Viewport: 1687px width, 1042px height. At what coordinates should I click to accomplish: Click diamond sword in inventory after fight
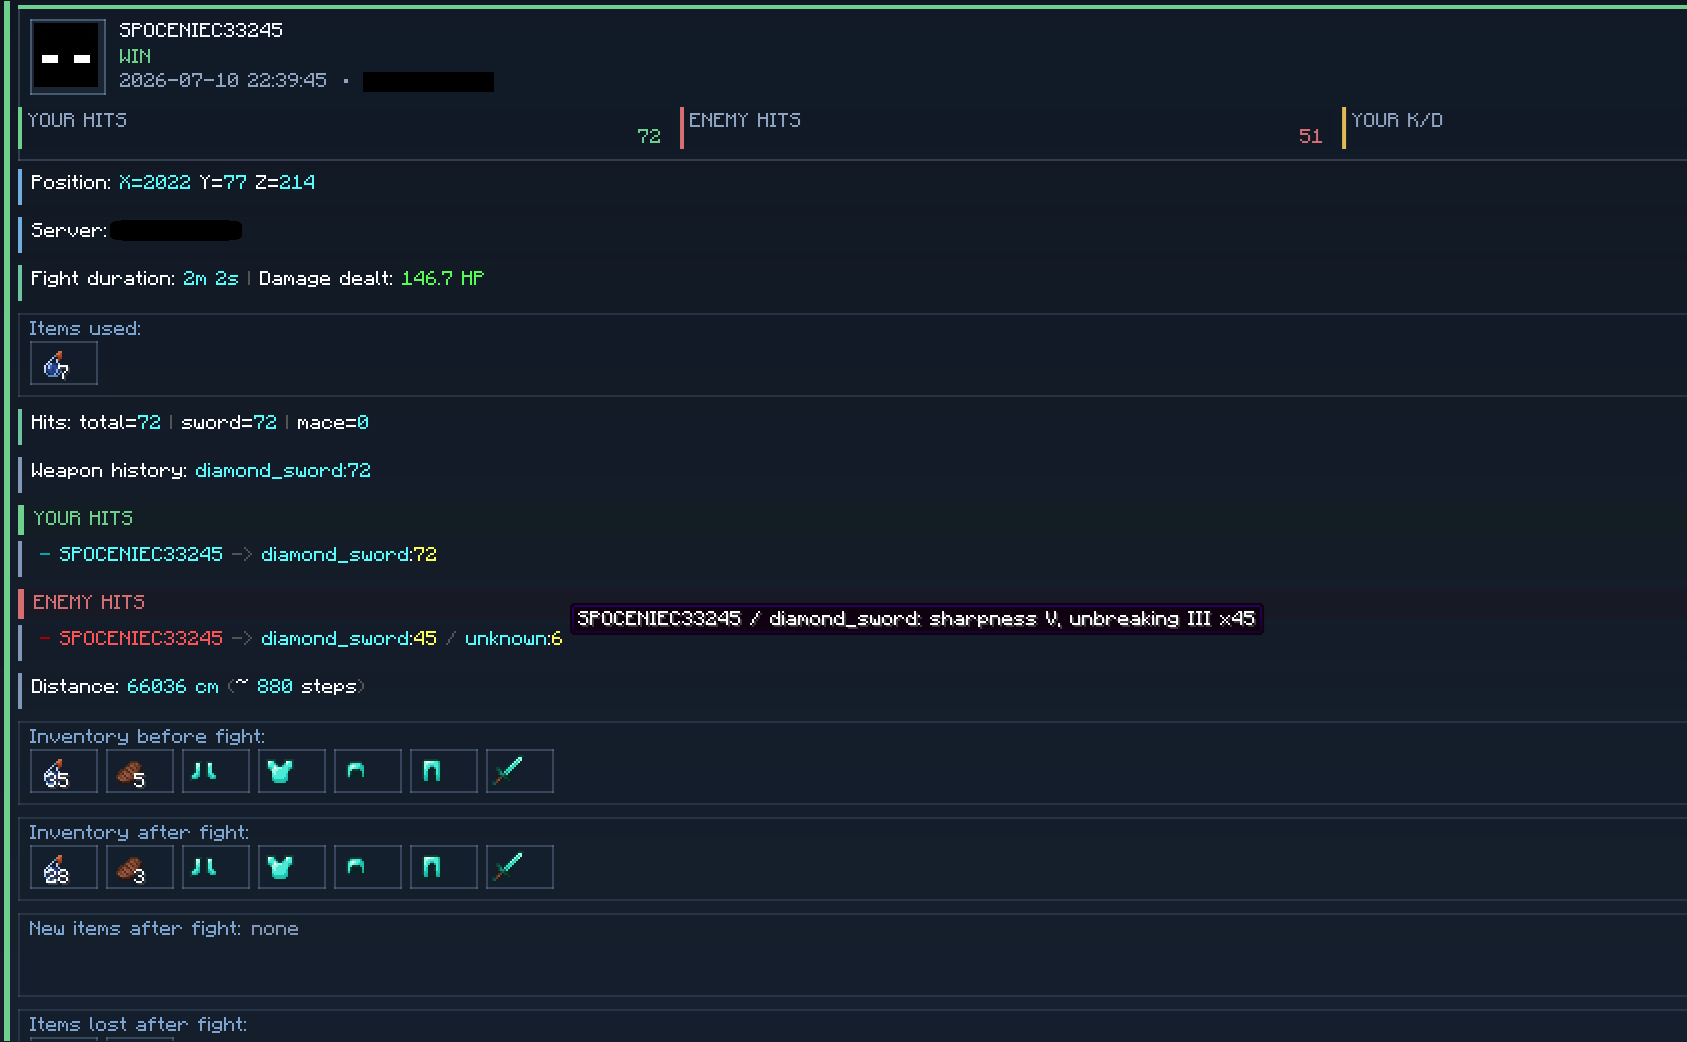click(x=520, y=867)
